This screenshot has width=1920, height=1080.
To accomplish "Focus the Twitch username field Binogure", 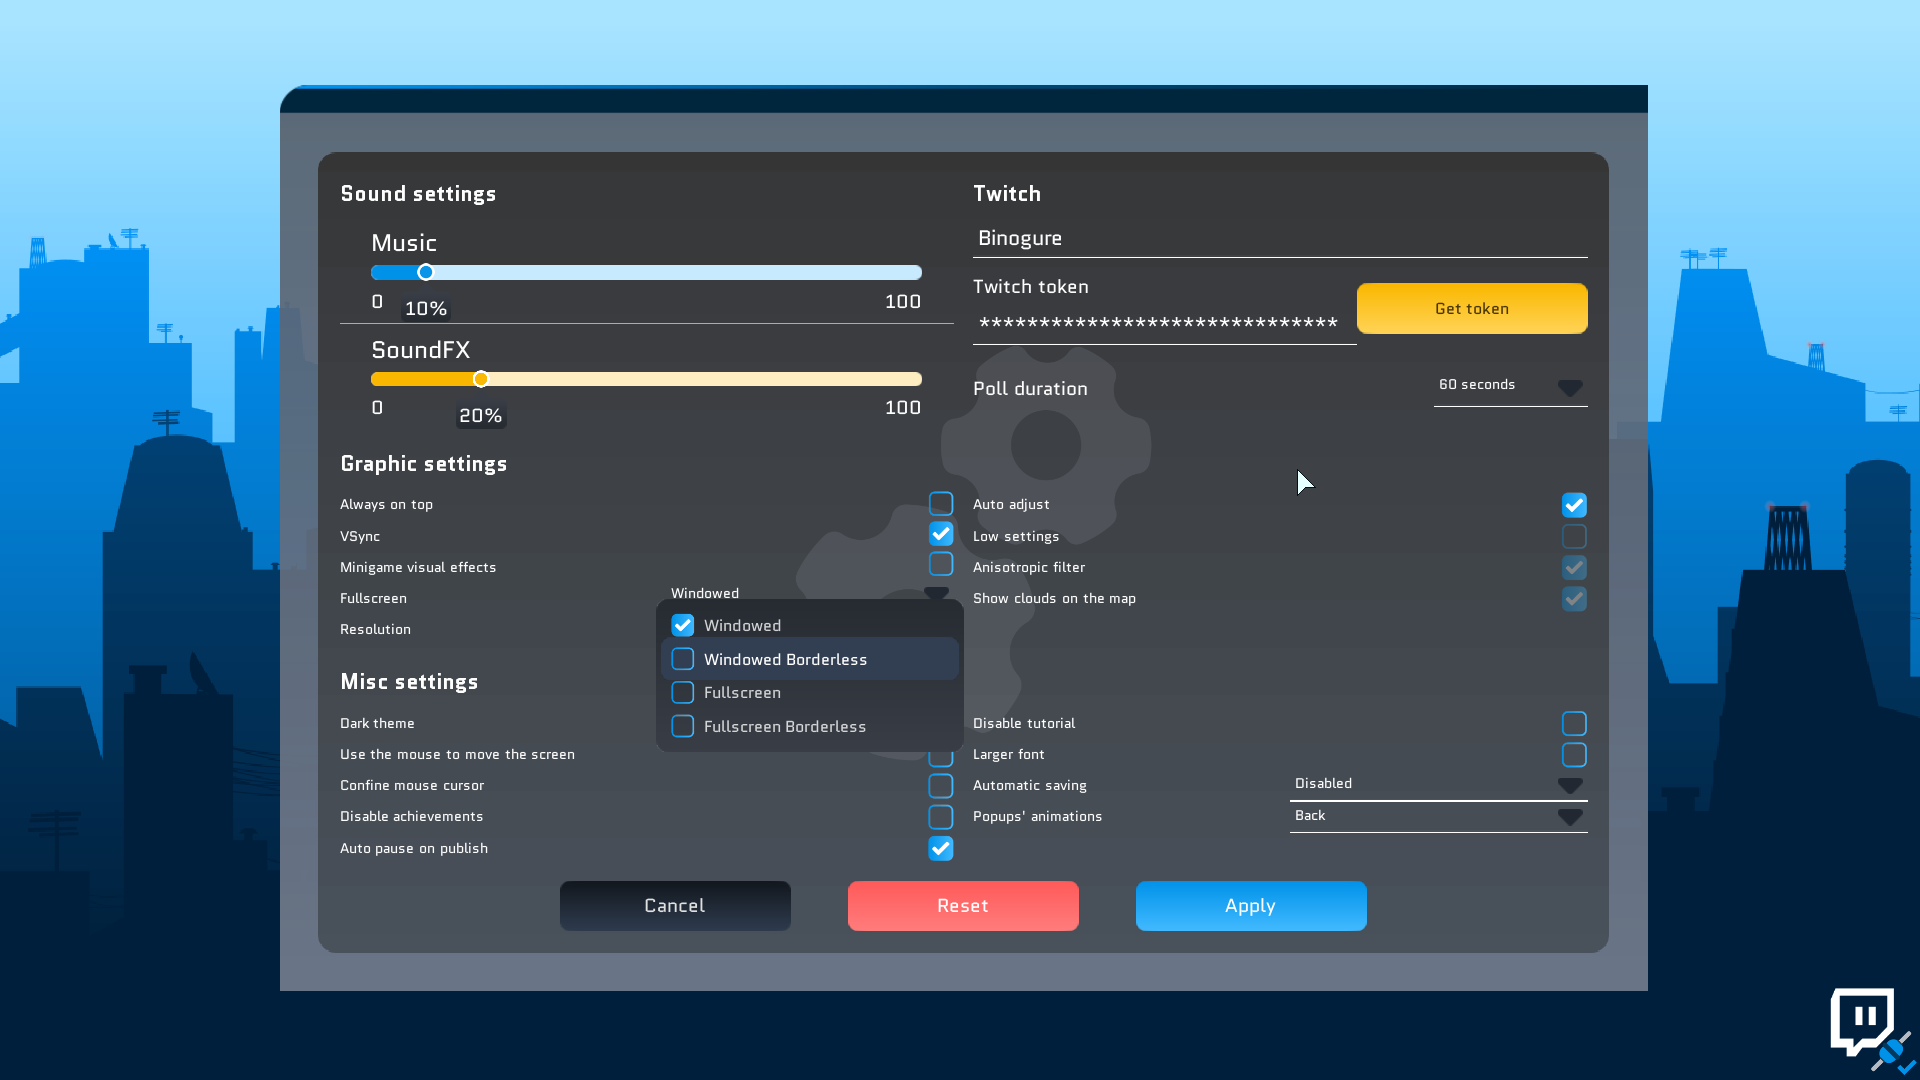I will (1280, 238).
